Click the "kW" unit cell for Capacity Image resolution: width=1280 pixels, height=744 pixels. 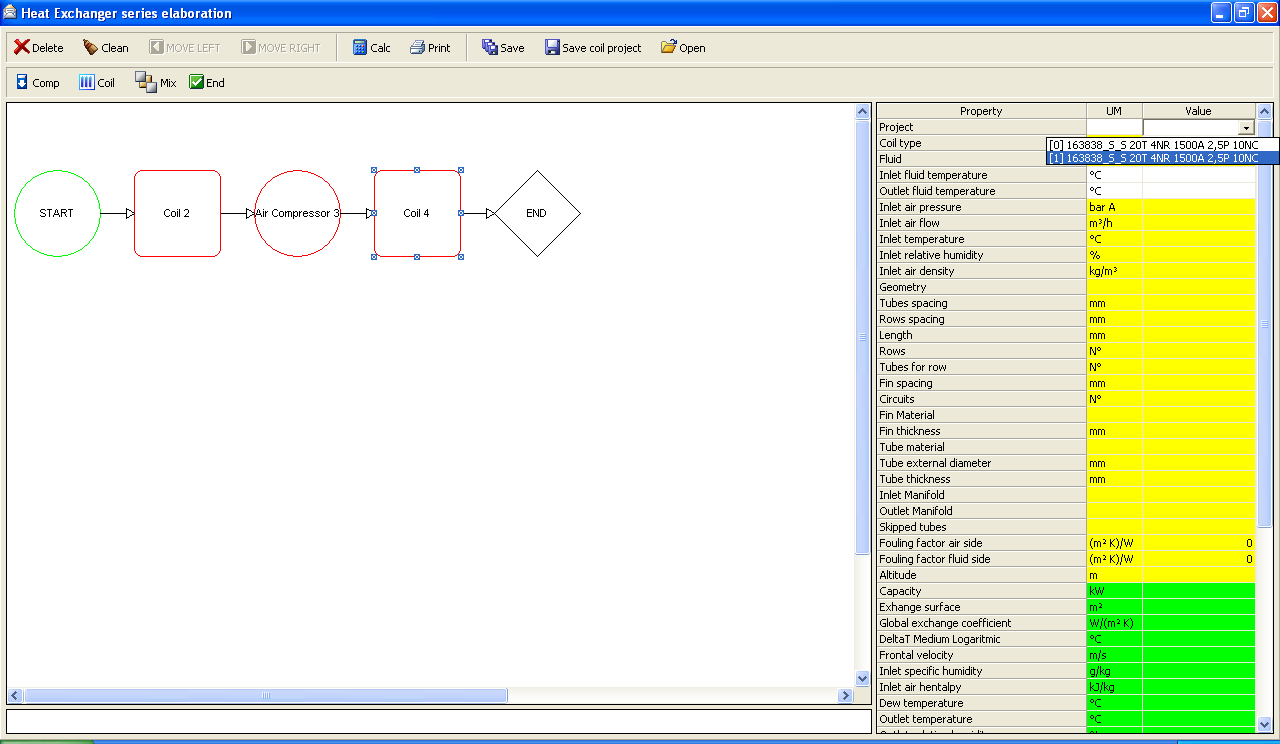(1114, 591)
